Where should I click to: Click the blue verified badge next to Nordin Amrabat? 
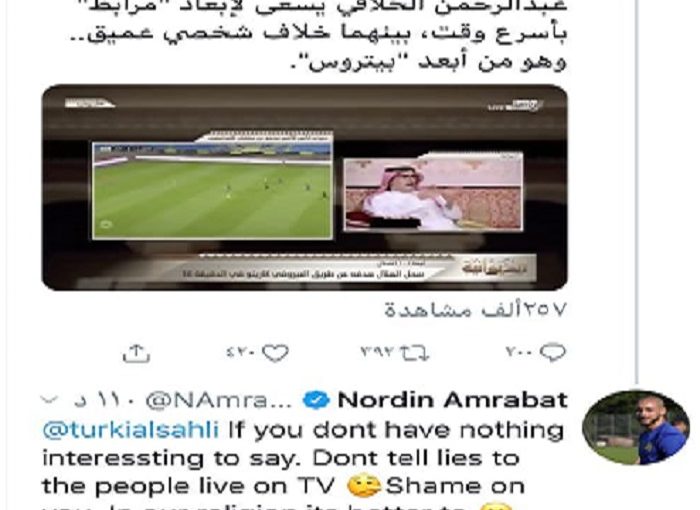[x=316, y=400]
